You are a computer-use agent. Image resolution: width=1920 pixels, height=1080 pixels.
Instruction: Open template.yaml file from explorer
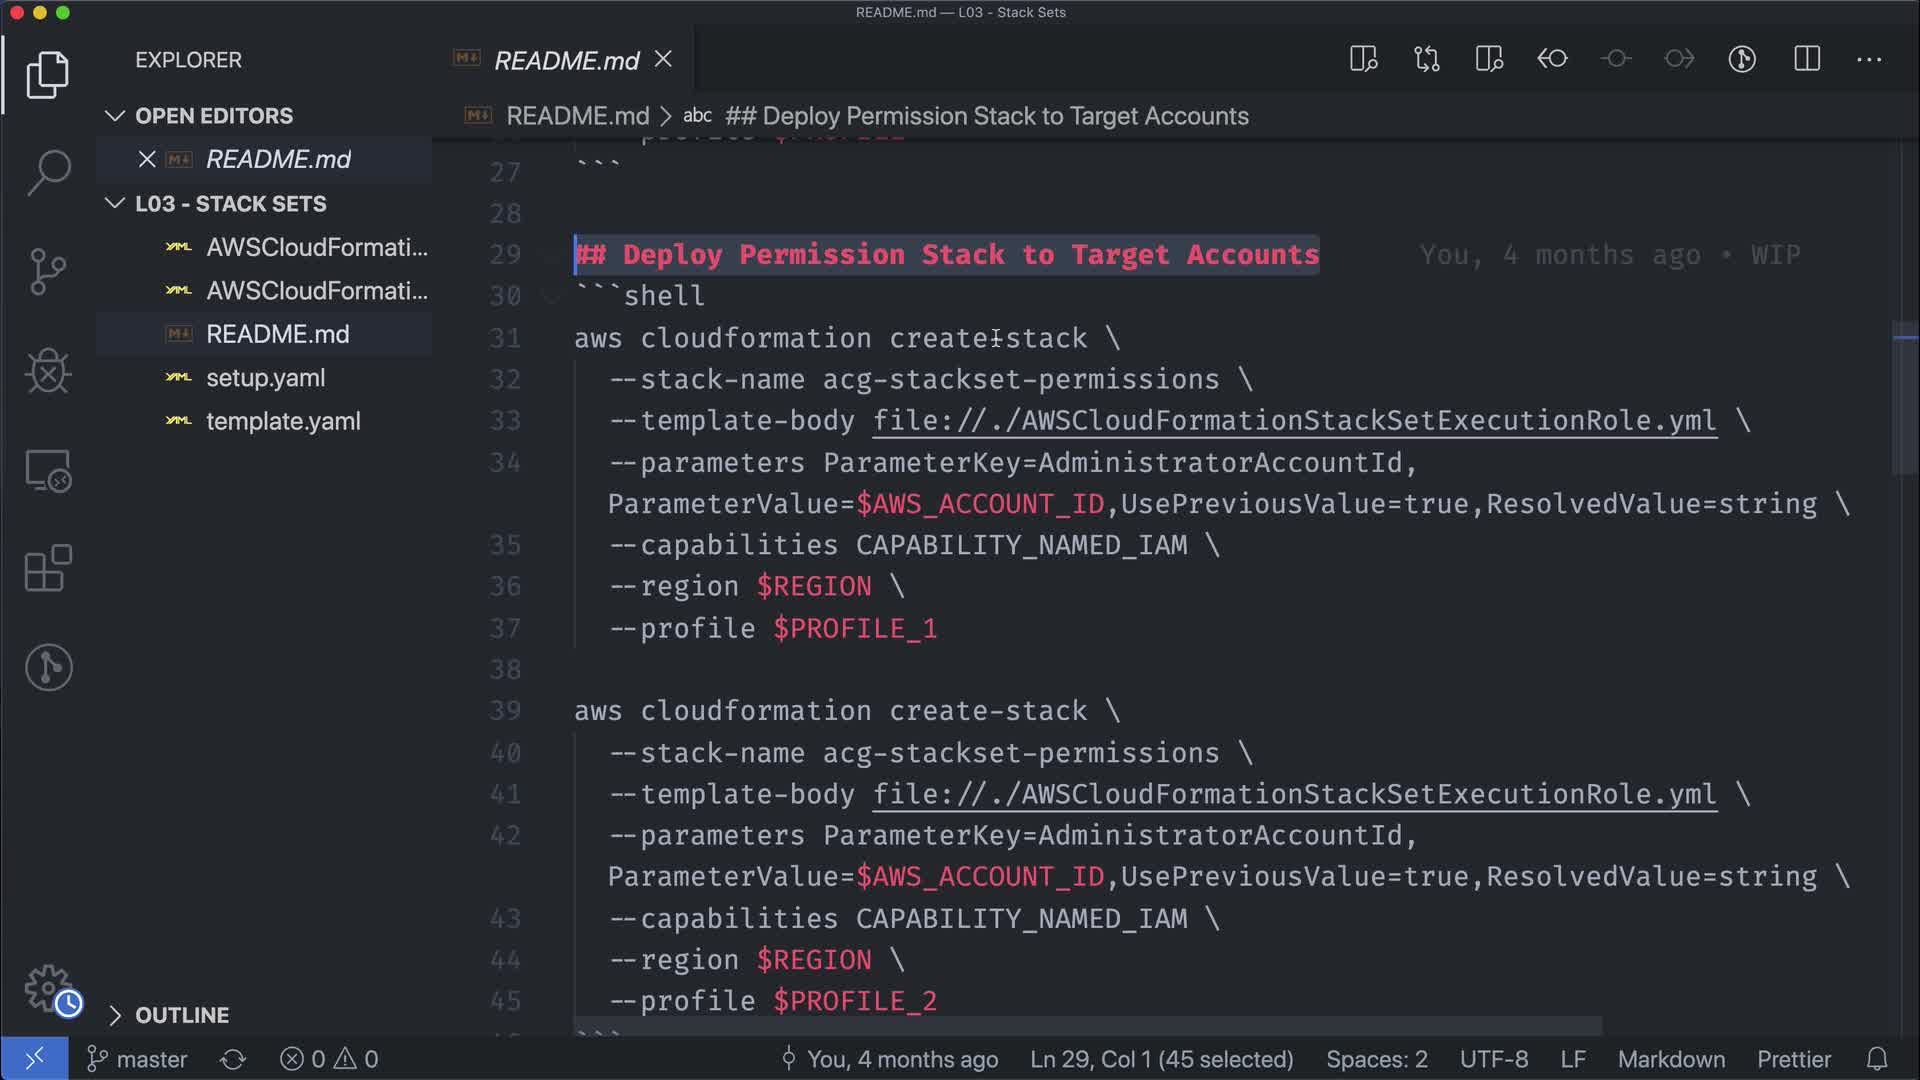tap(283, 421)
